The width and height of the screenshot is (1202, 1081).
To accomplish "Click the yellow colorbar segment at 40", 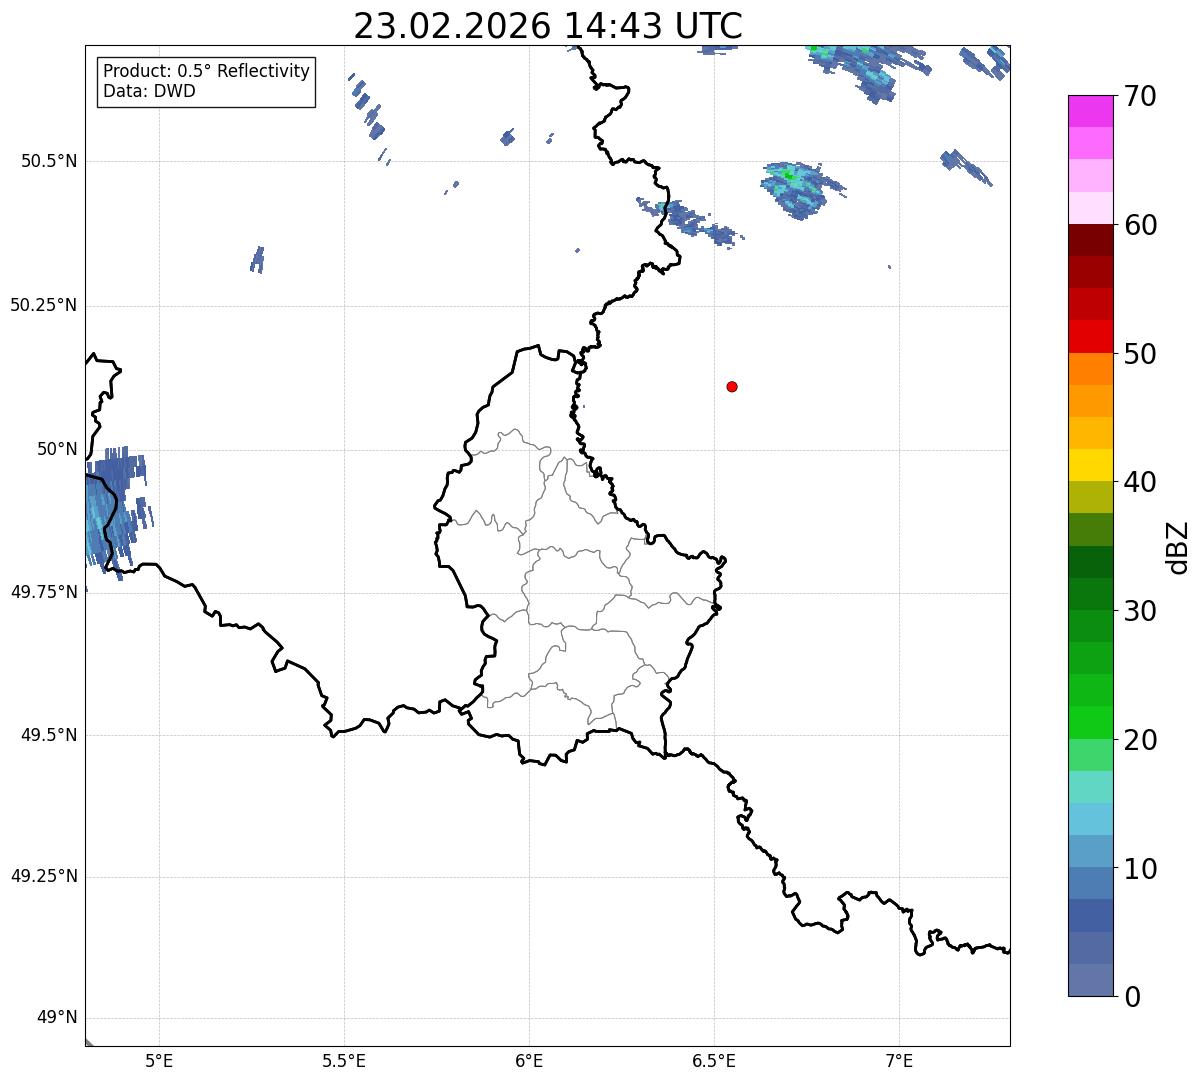I will click(x=1090, y=465).
